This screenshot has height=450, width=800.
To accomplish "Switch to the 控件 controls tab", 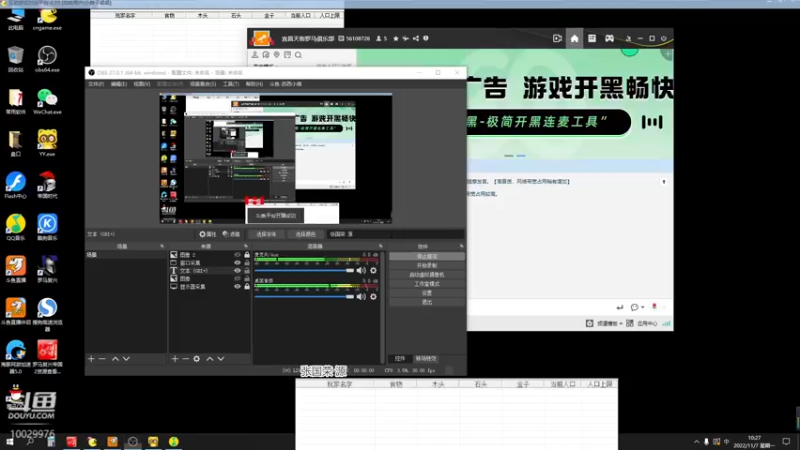I will [x=400, y=359].
